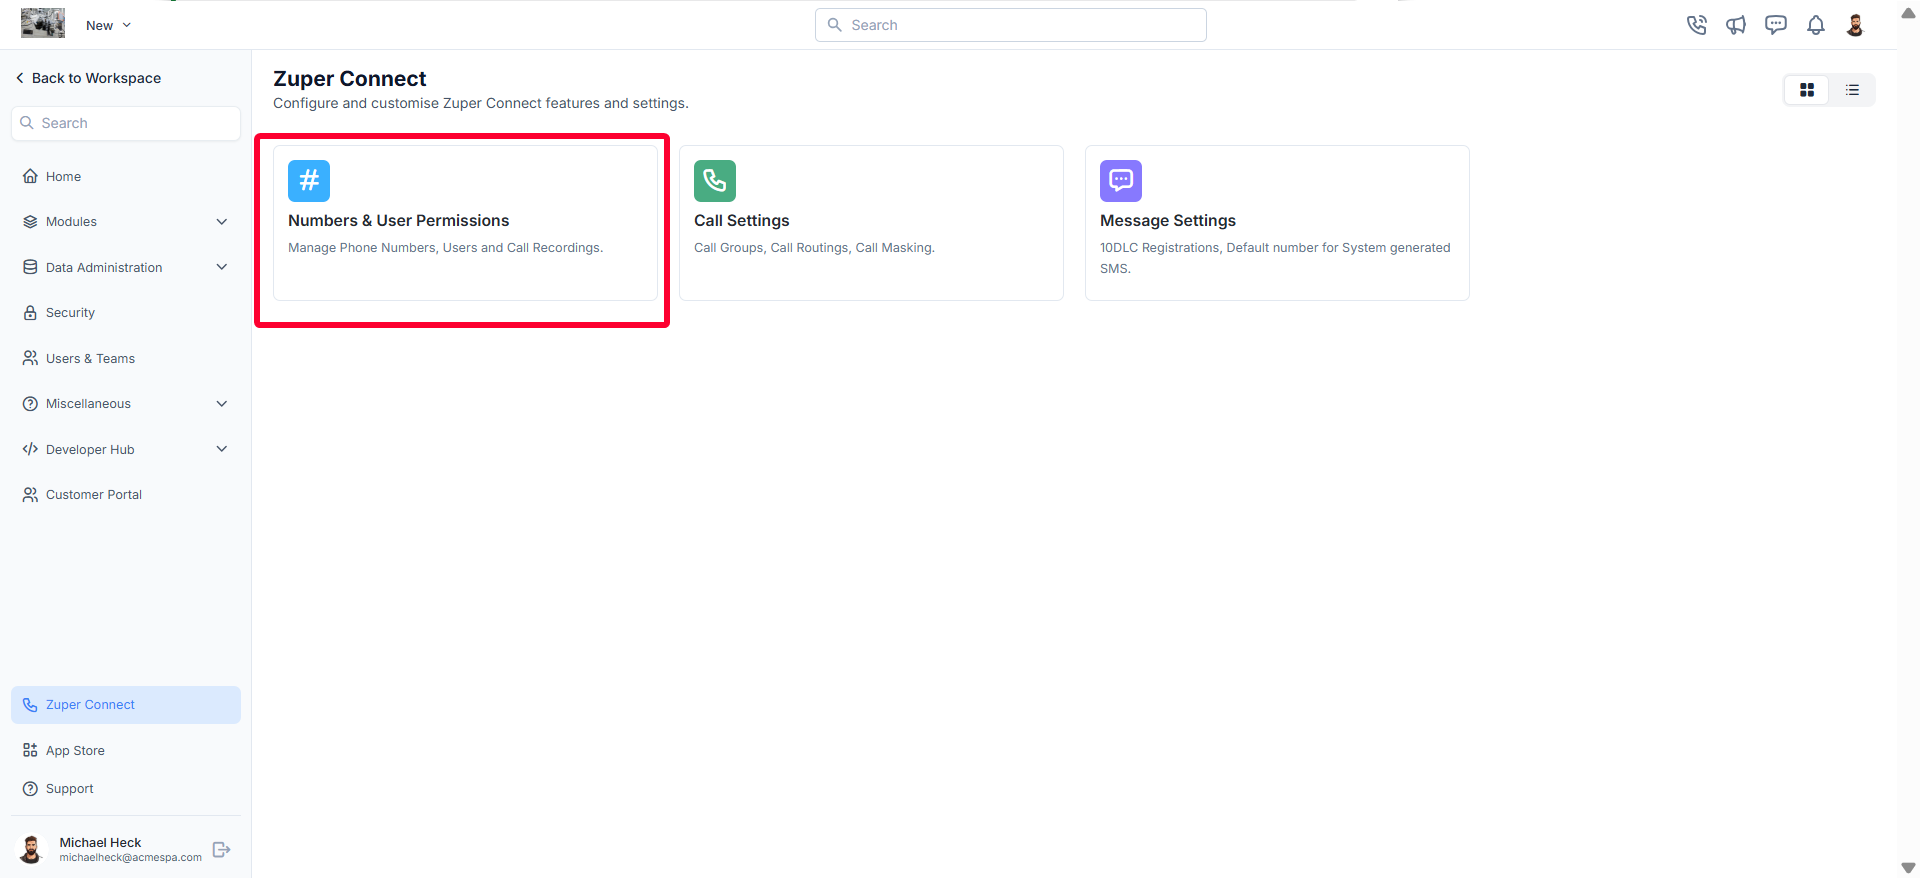Click the sidebar Search field
The width and height of the screenshot is (1920, 878).
click(x=126, y=123)
